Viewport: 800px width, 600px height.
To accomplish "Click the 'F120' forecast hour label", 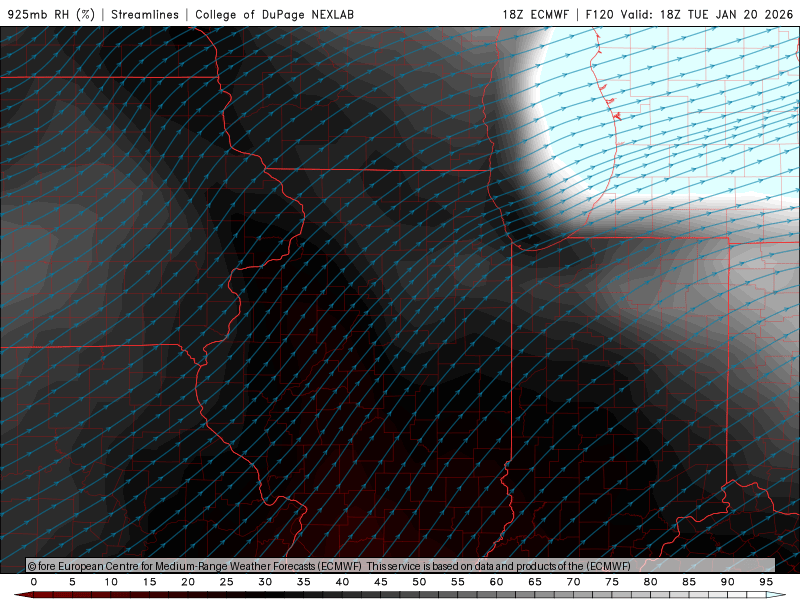I will (599, 14).
